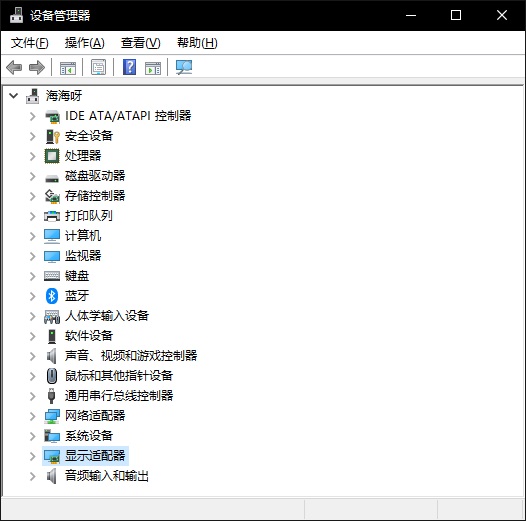Select the 声音、视频和游戏控制器 label

131,356
